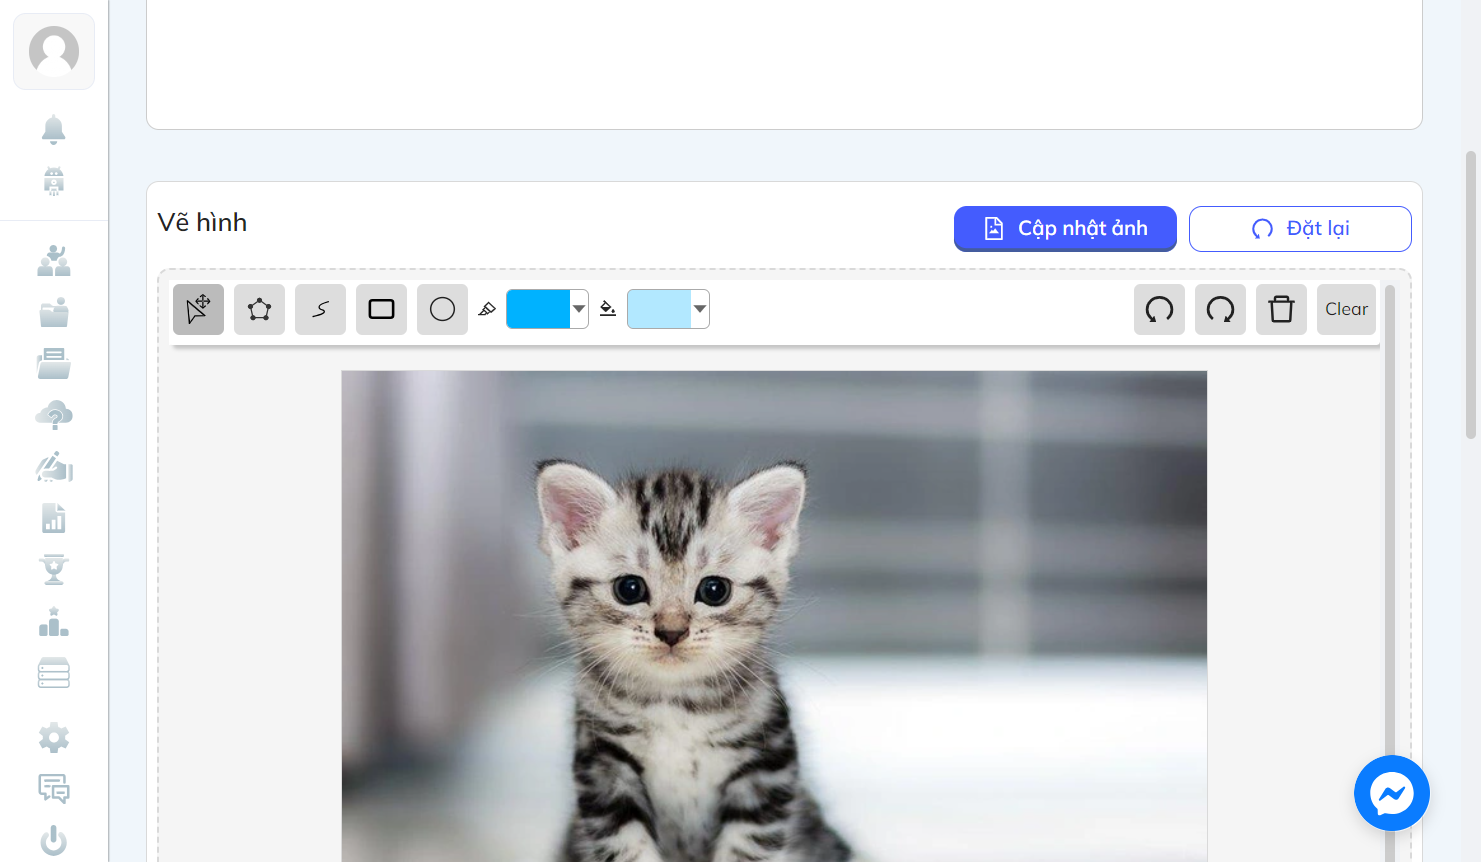
Task: Click the undo arrow in drawing toolbar
Action: coord(1159,309)
